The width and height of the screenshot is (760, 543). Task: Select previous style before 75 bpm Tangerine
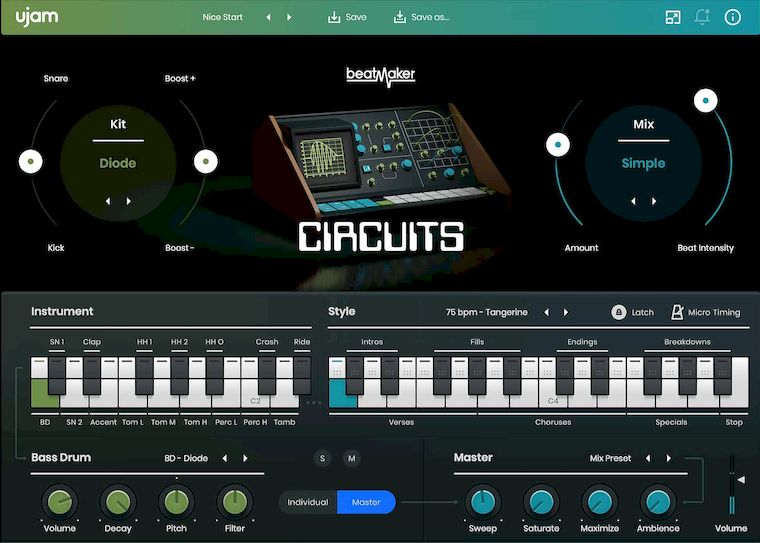click(546, 312)
